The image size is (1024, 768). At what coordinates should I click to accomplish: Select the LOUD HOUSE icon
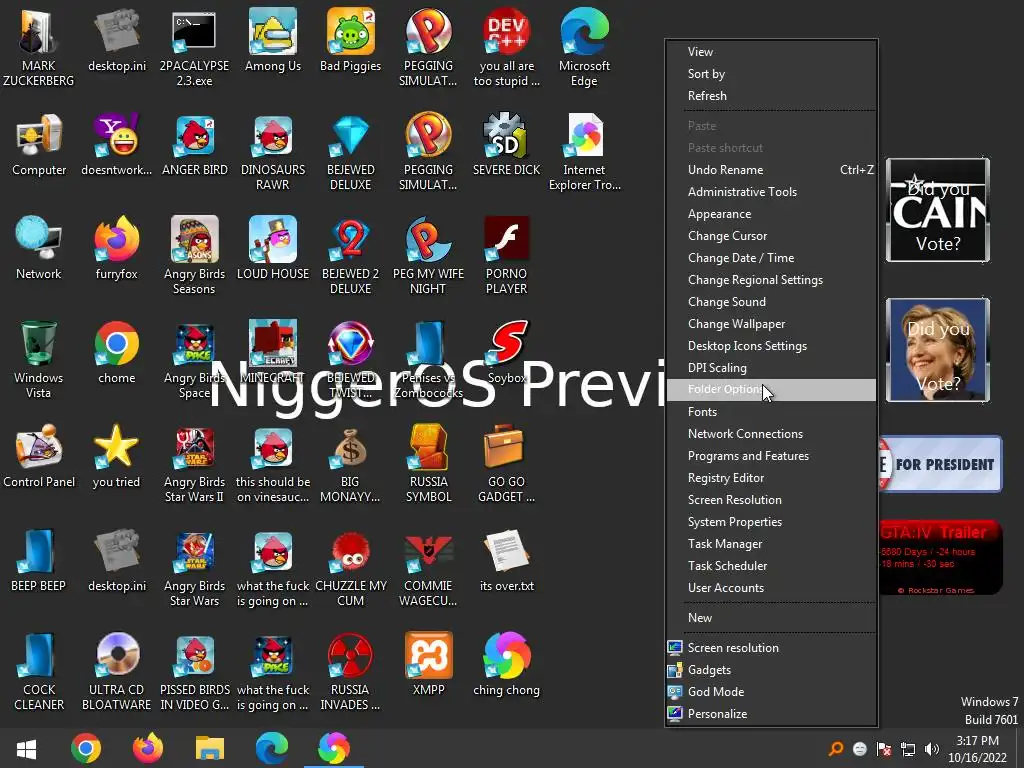(273, 248)
